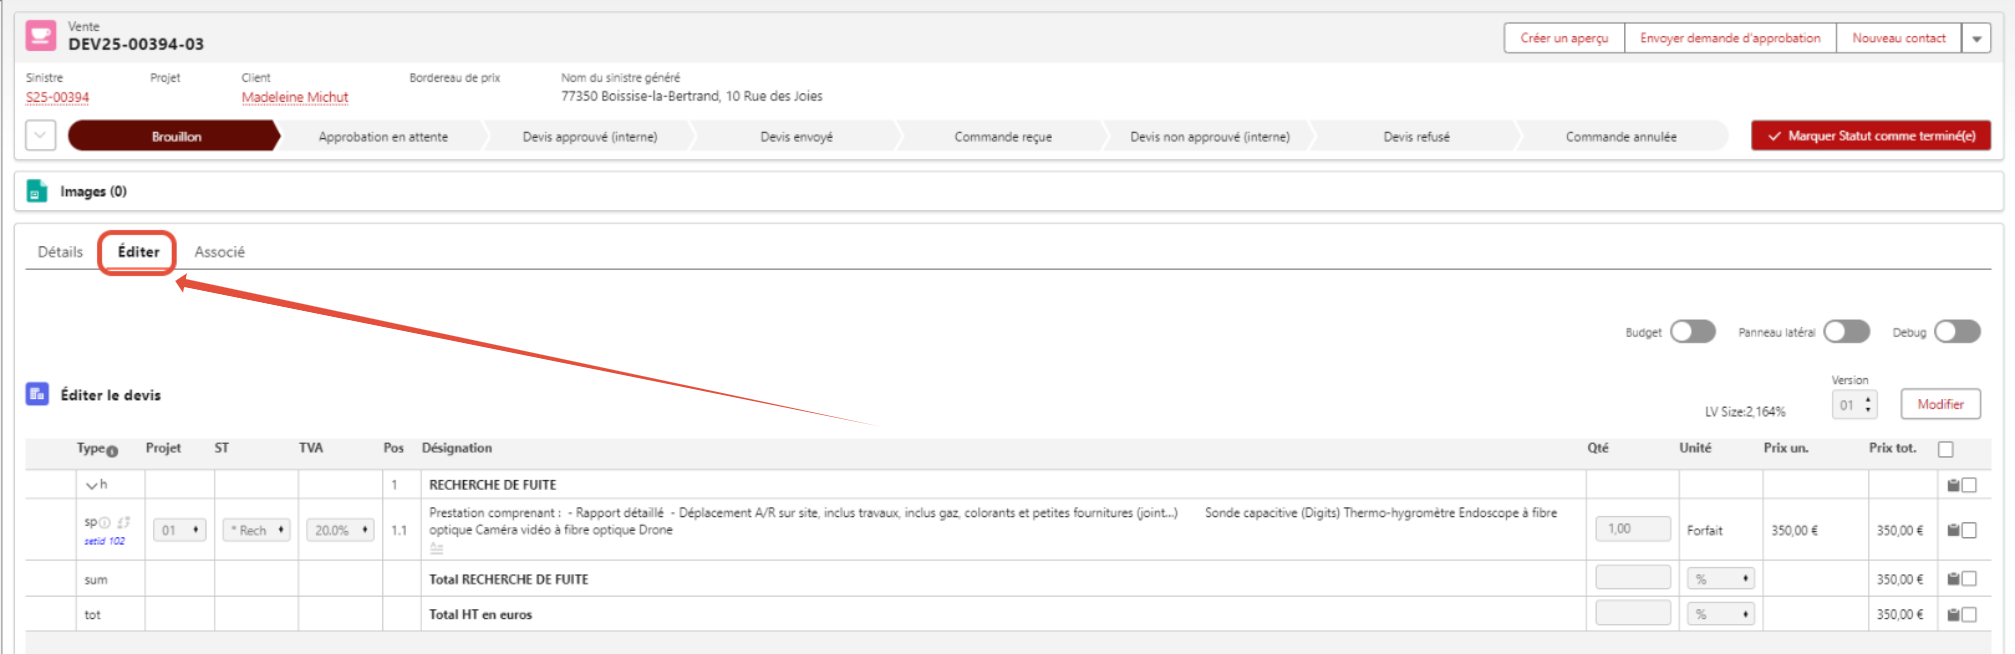Open the TVA 20.0% dropdown
The width and height of the screenshot is (2015, 654).
[x=340, y=530]
